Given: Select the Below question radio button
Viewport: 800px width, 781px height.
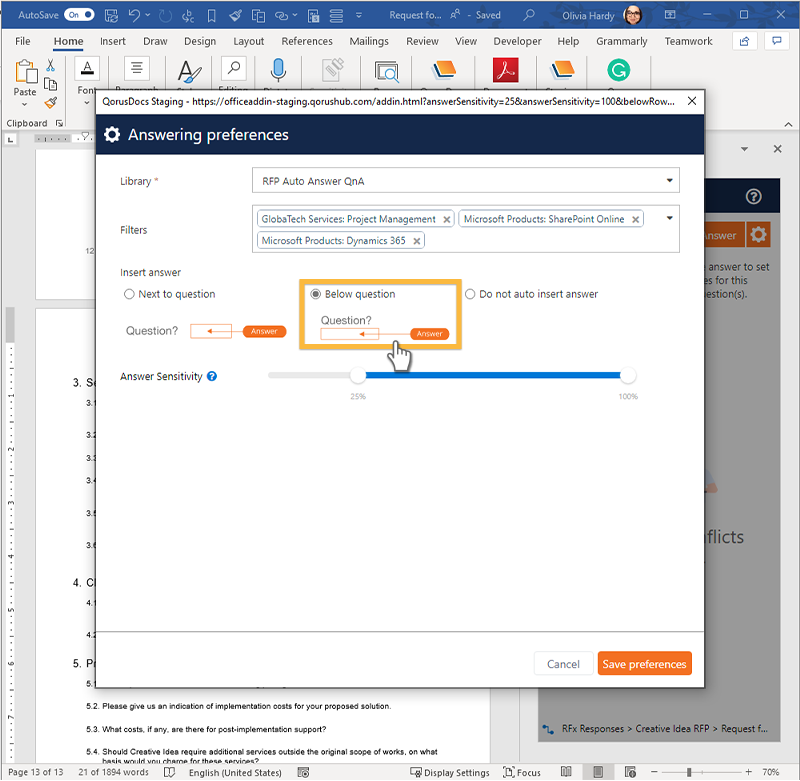Looking at the screenshot, I should 315,294.
